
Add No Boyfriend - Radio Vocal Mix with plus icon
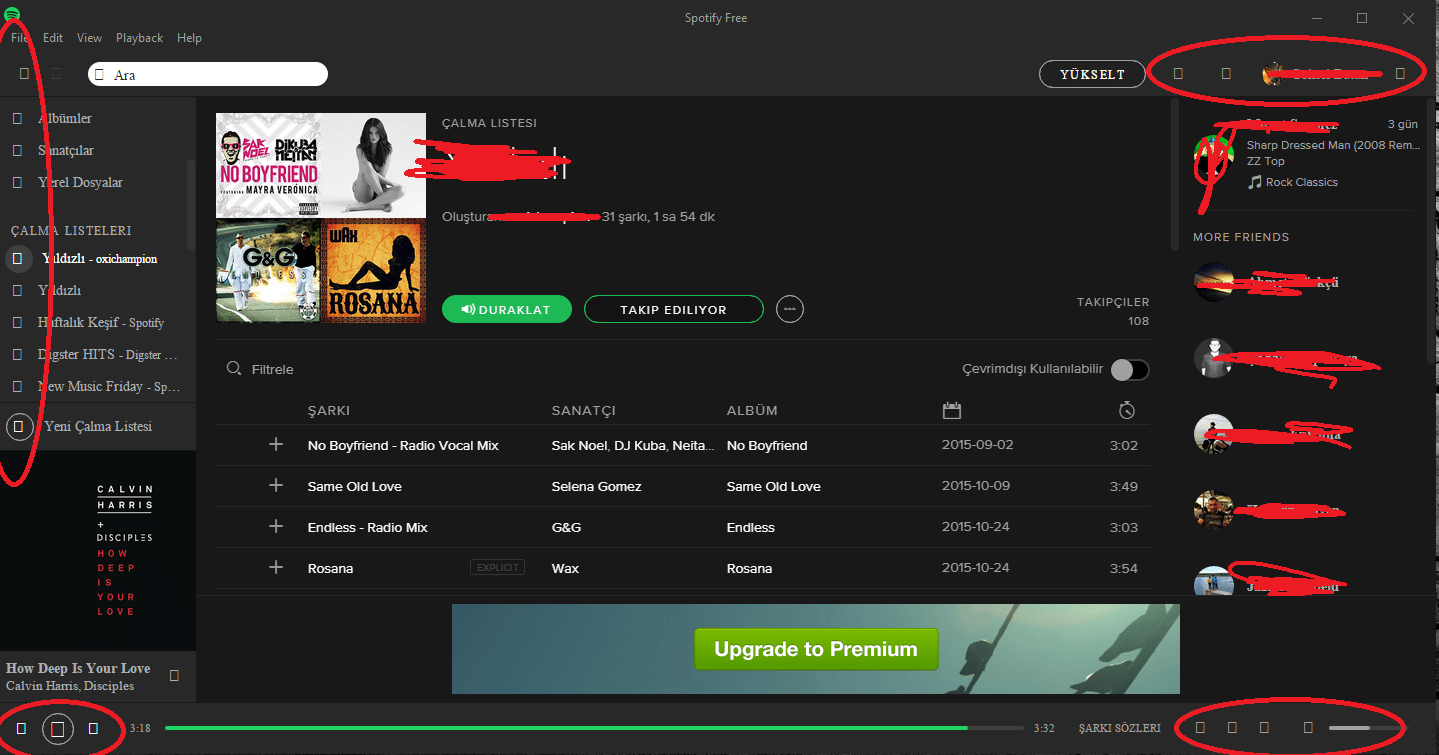276,445
